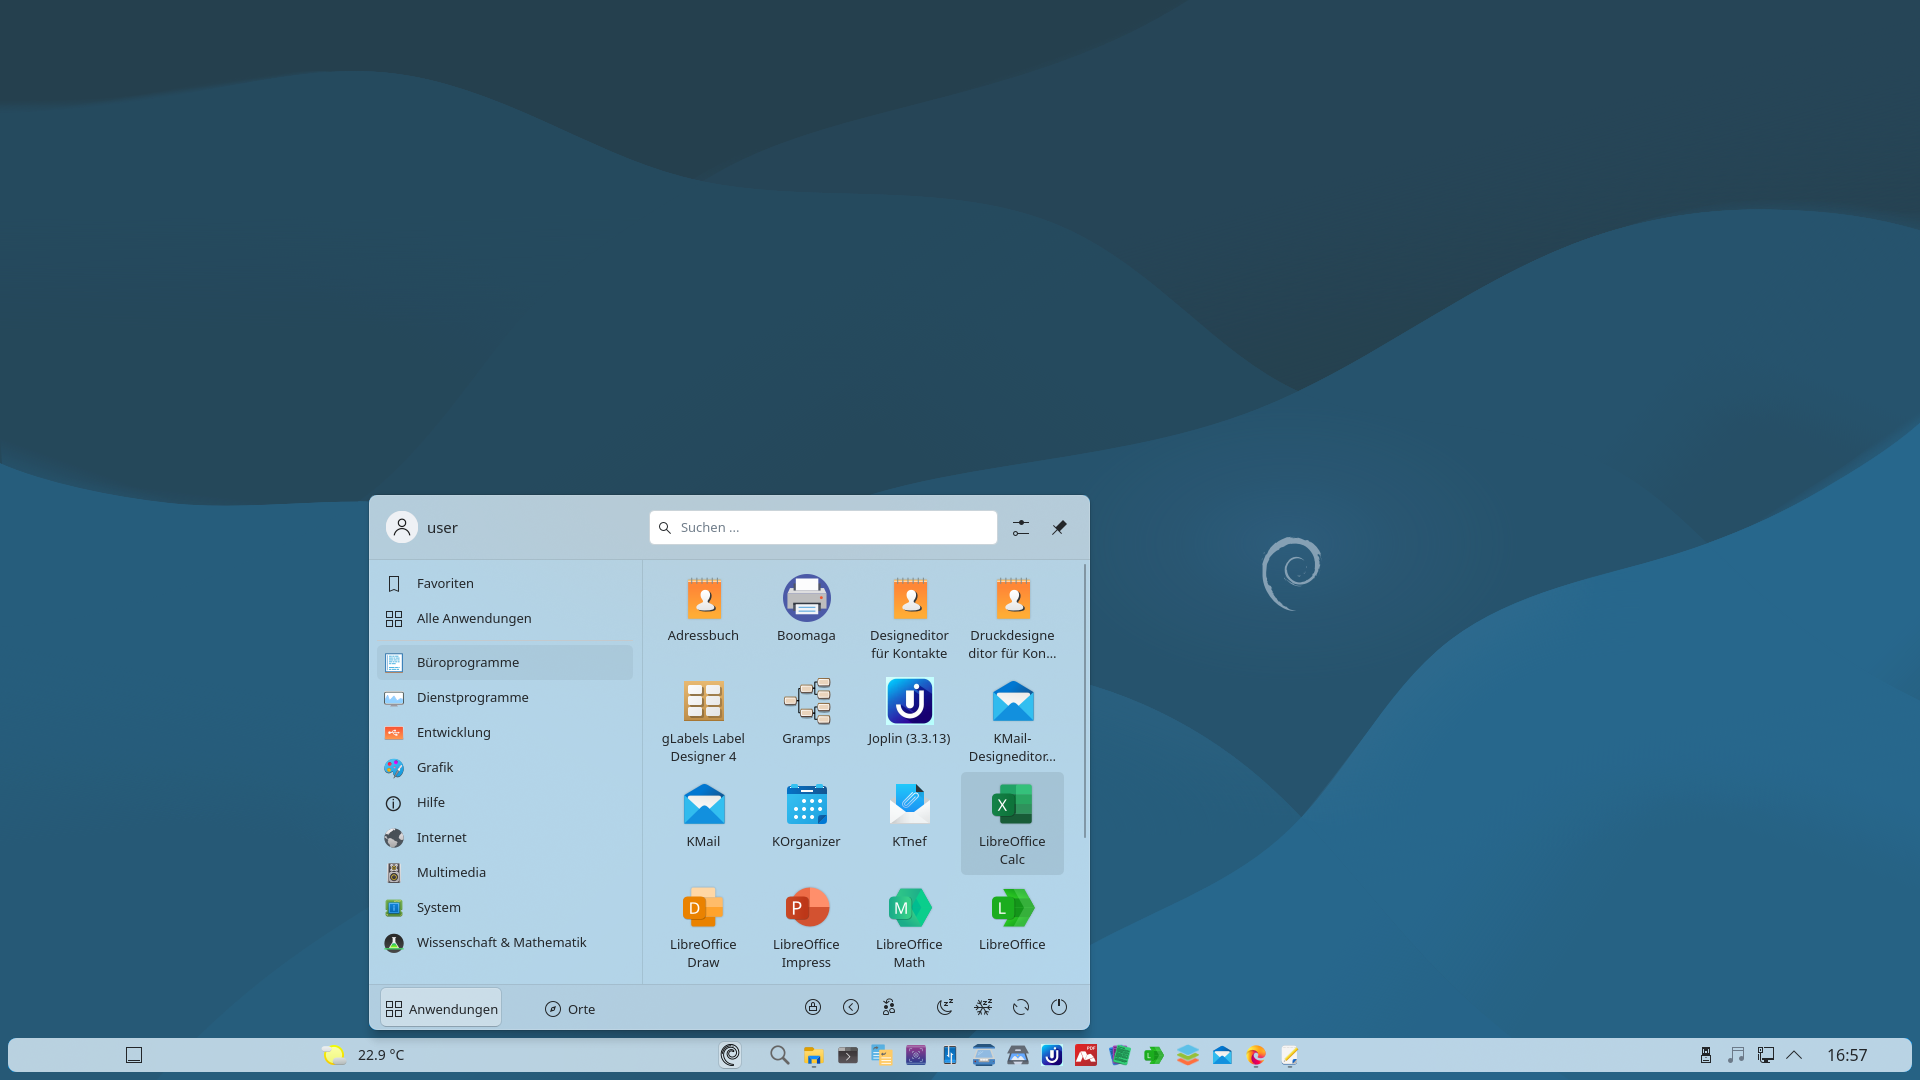Screen dimensions: 1920x1080
Task: Launch LibreOffice Impress
Action: coord(806,926)
